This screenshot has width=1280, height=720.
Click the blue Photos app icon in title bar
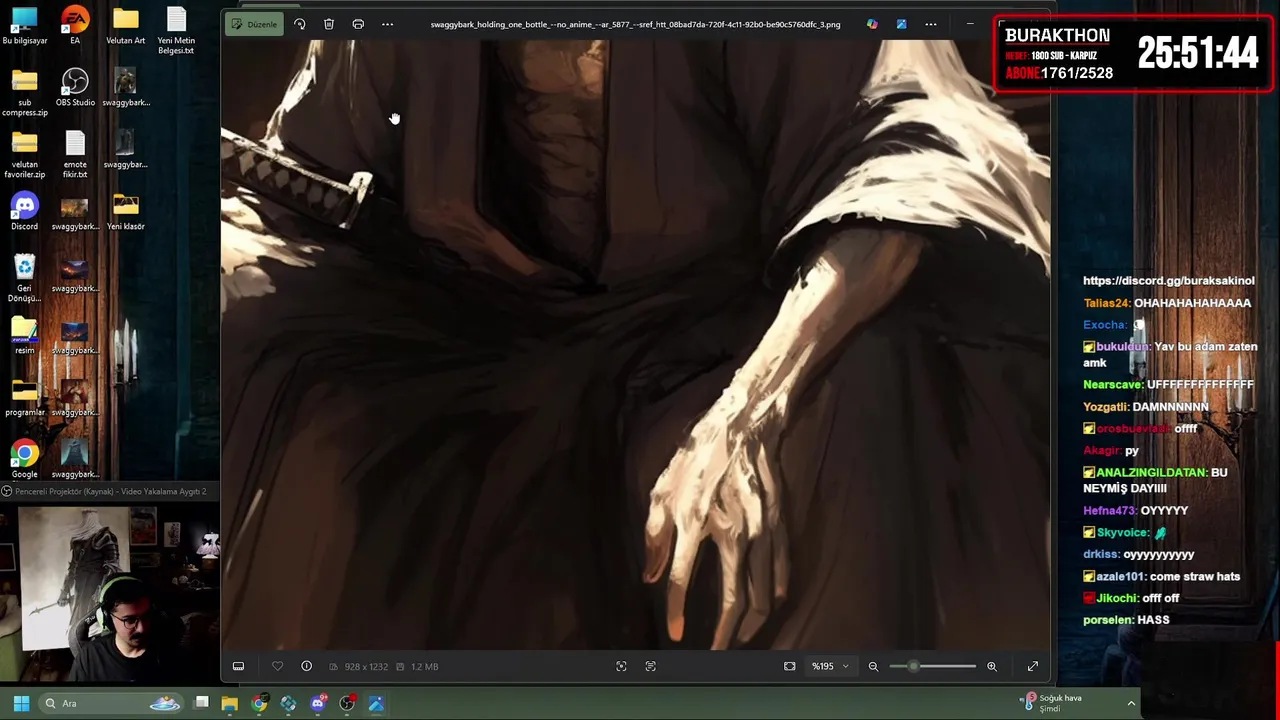click(x=901, y=24)
